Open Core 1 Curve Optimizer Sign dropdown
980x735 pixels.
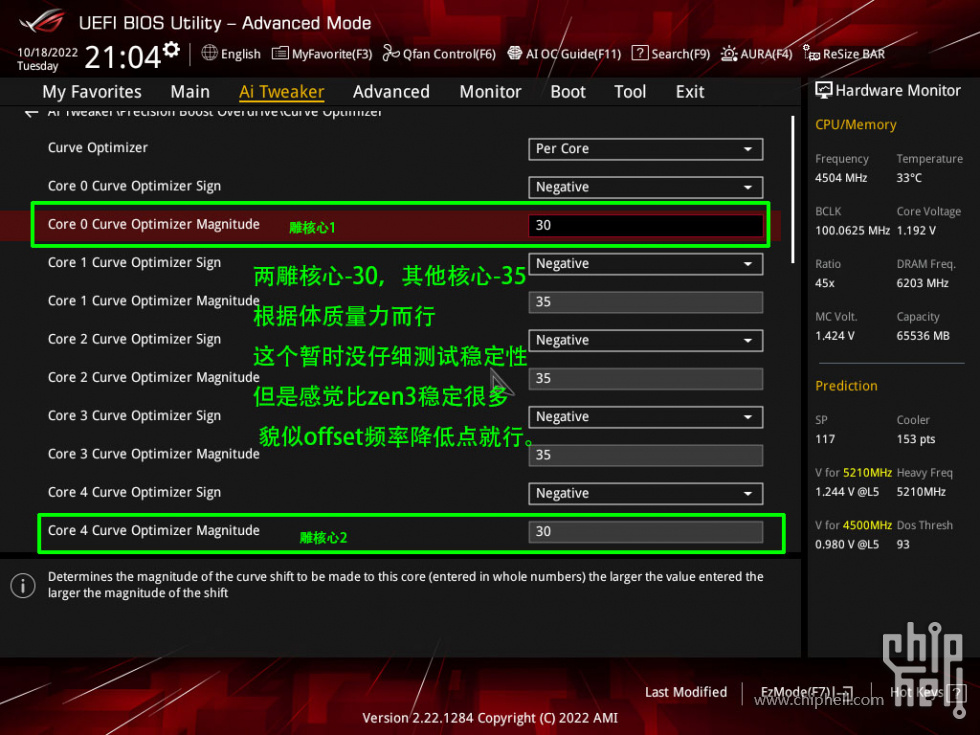coord(646,264)
